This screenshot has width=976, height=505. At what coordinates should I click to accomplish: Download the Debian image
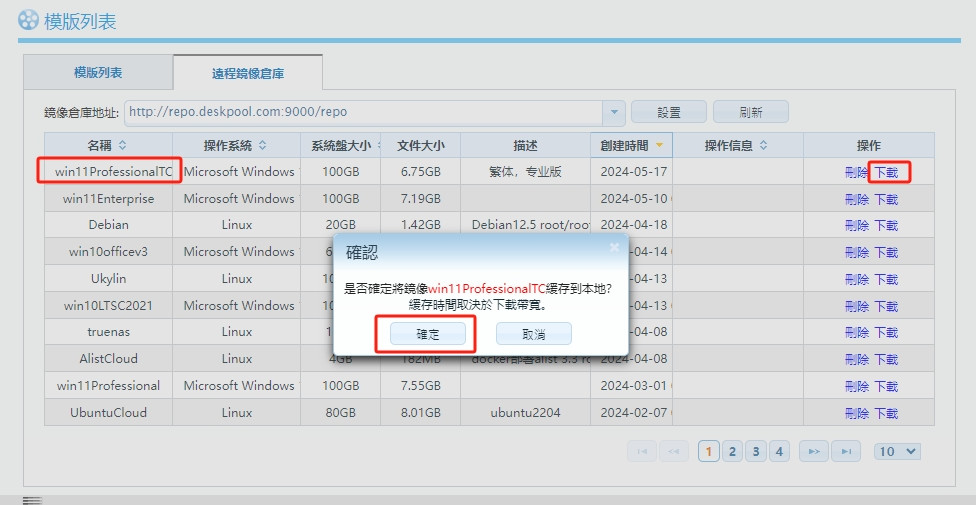[886, 225]
